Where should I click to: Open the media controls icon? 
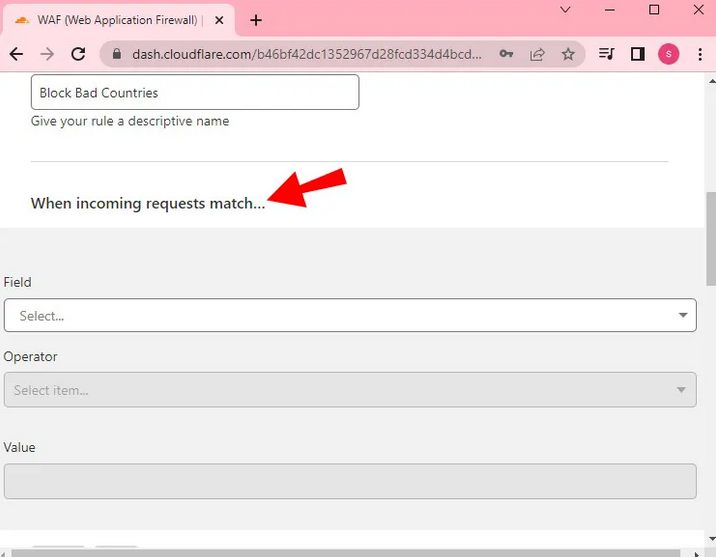[x=606, y=54]
